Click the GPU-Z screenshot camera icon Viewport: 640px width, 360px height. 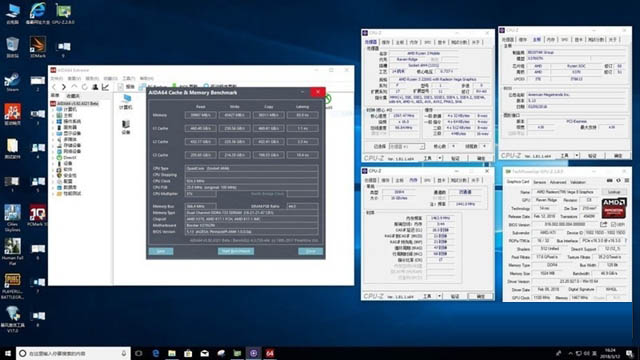pos(609,180)
